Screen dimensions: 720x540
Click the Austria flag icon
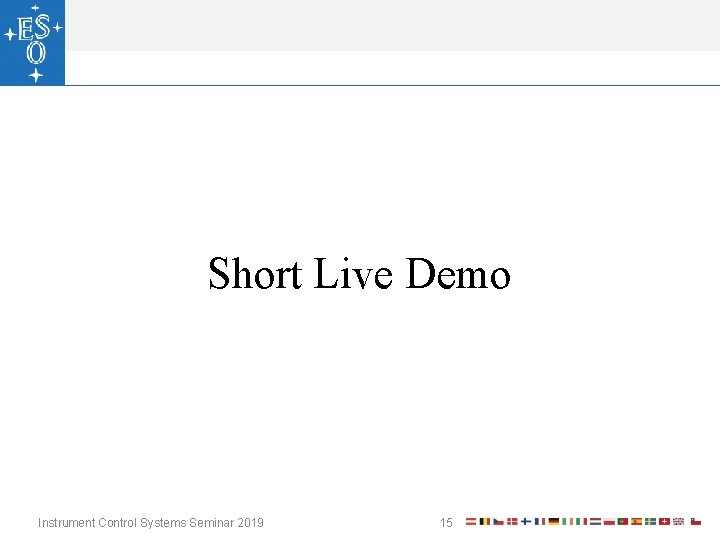471,521
